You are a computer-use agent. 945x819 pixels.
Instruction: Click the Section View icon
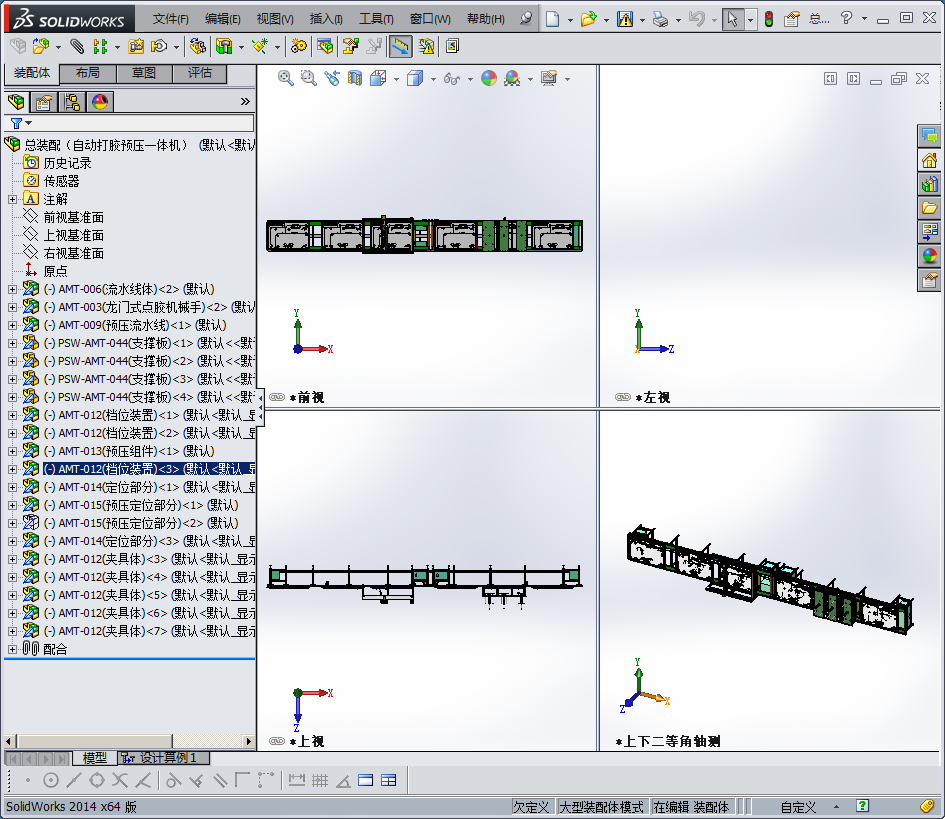(x=354, y=78)
